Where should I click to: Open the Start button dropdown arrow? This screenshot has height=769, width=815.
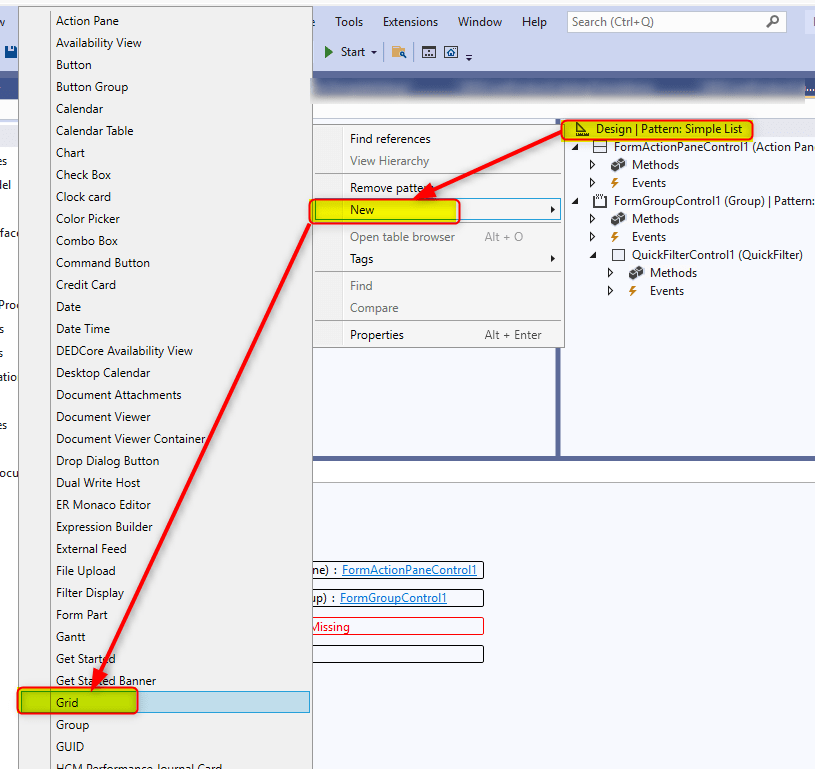point(374,52)
